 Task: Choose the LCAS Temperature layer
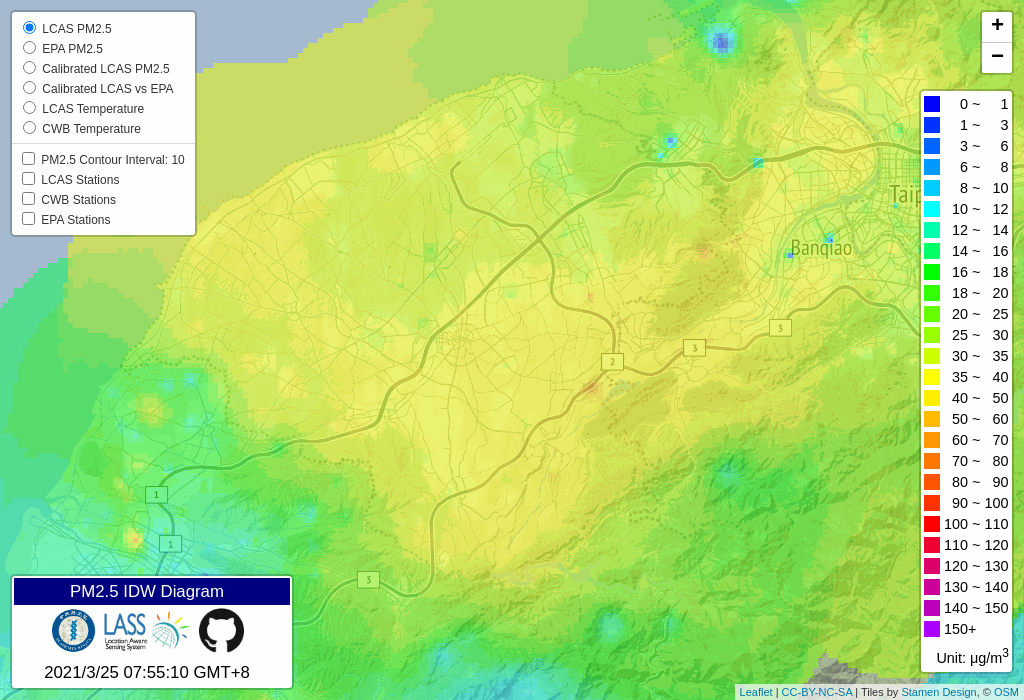tap(30, 108)
